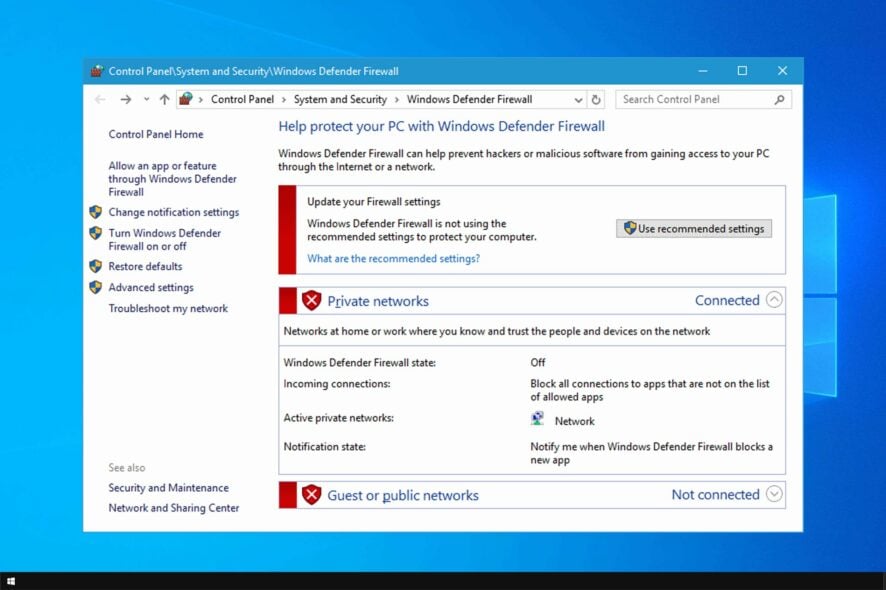The image size is (886, 590).
Task: Expand the Guest or public networks section
Action: (774, 494)
